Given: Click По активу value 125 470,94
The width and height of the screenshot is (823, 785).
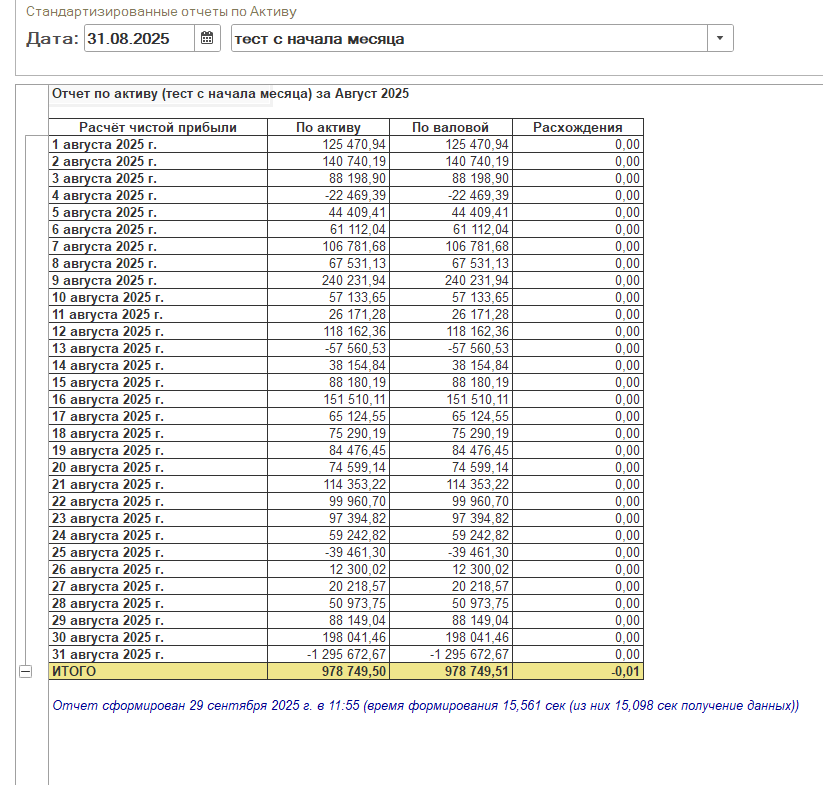Looking at the screenshot, I should click(x=329, y=144).
